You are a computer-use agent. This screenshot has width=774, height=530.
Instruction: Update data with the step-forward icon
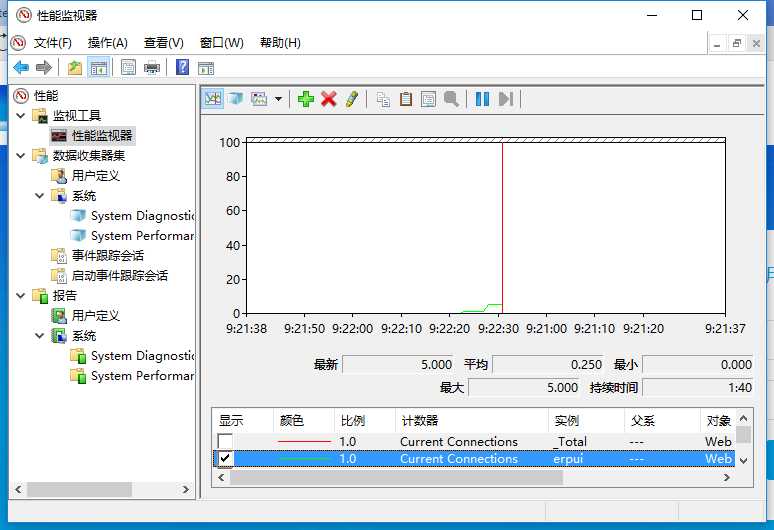[506, 99]
